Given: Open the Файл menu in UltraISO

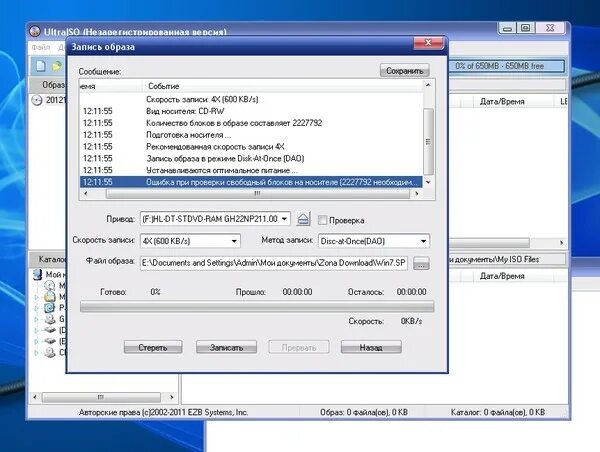Looking at the screenshot, I should (41, 47).
